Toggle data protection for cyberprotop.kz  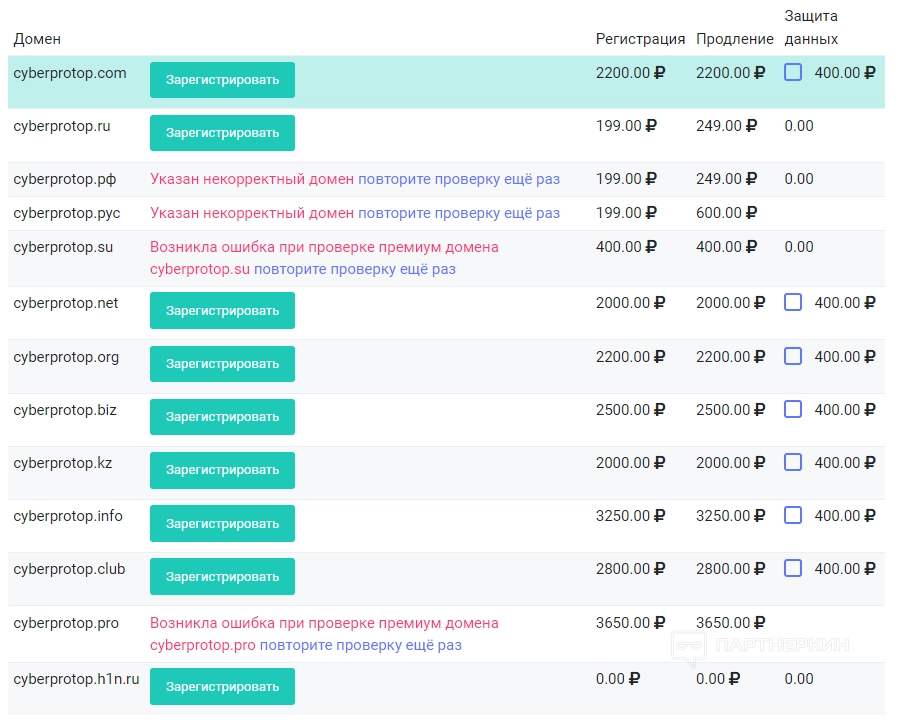(793, 462)
